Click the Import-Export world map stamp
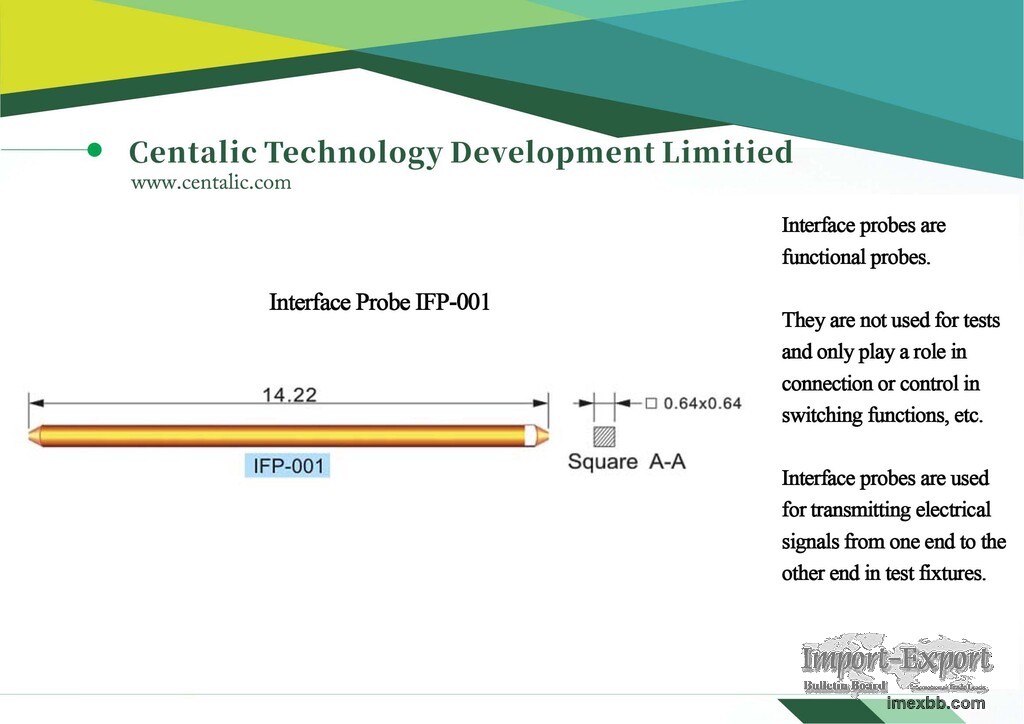The width and height of the screenshot is (1024, 724). 898,660
